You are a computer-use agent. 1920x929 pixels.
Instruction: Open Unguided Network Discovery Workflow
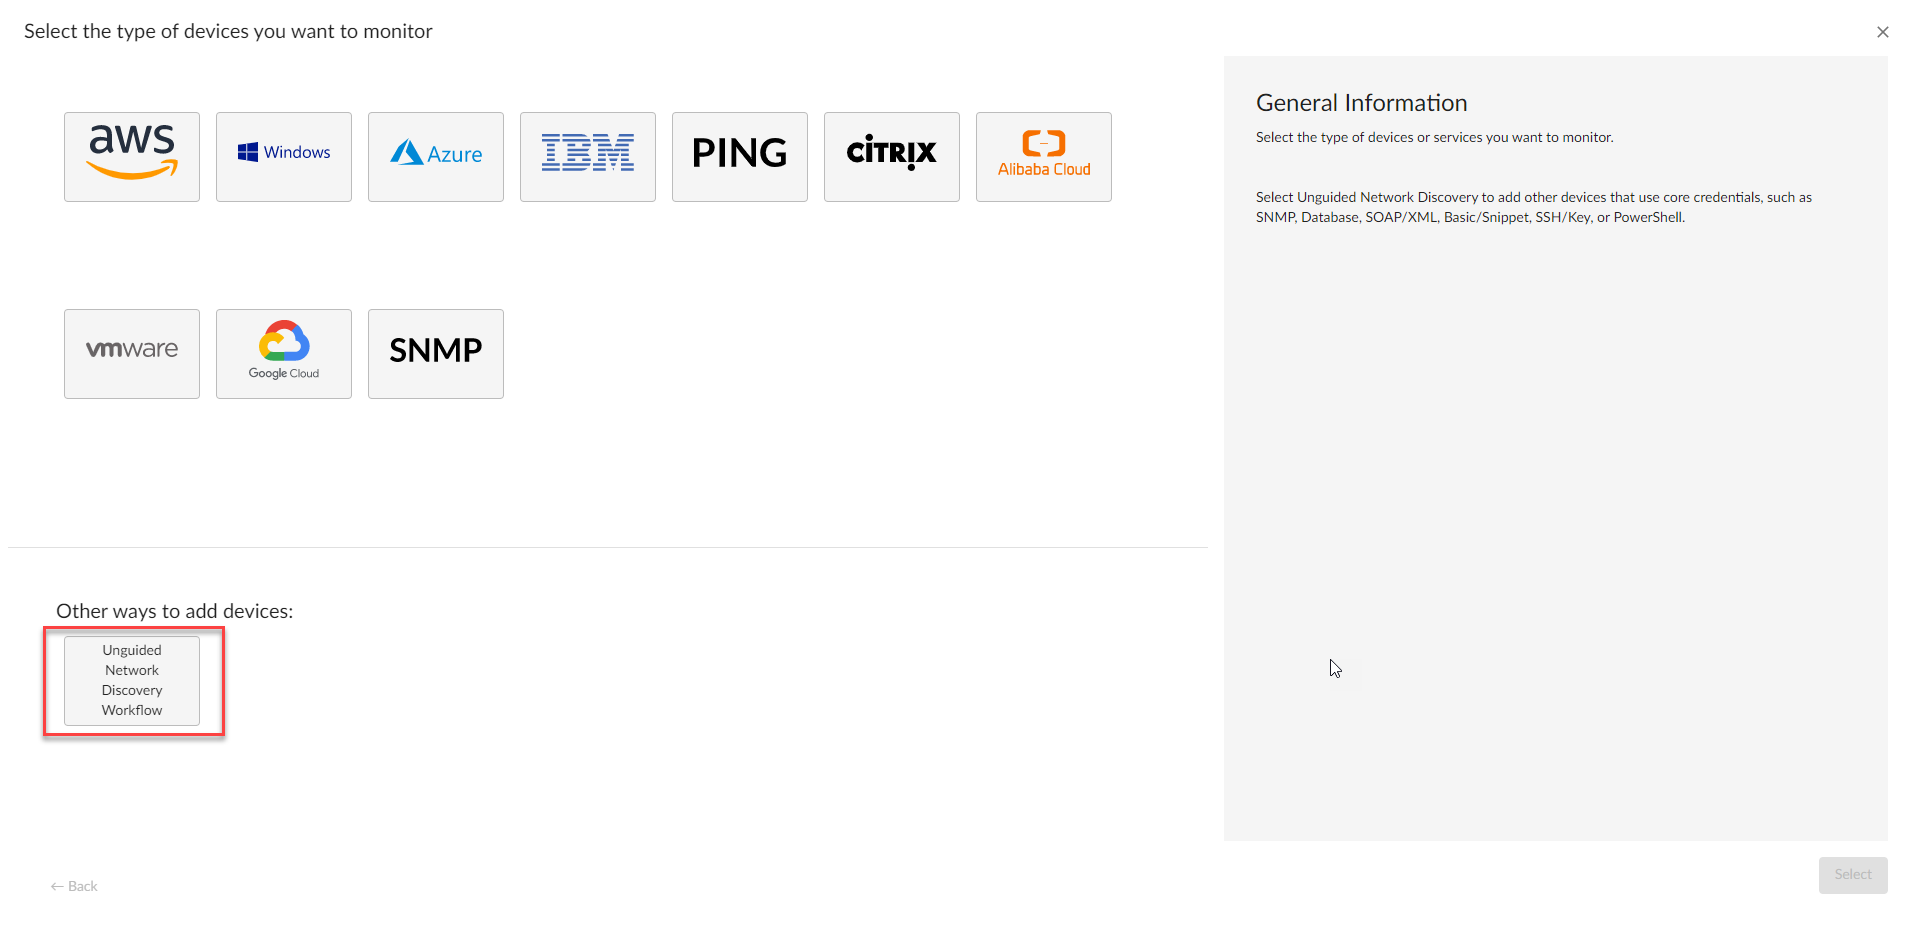[132, 681]
